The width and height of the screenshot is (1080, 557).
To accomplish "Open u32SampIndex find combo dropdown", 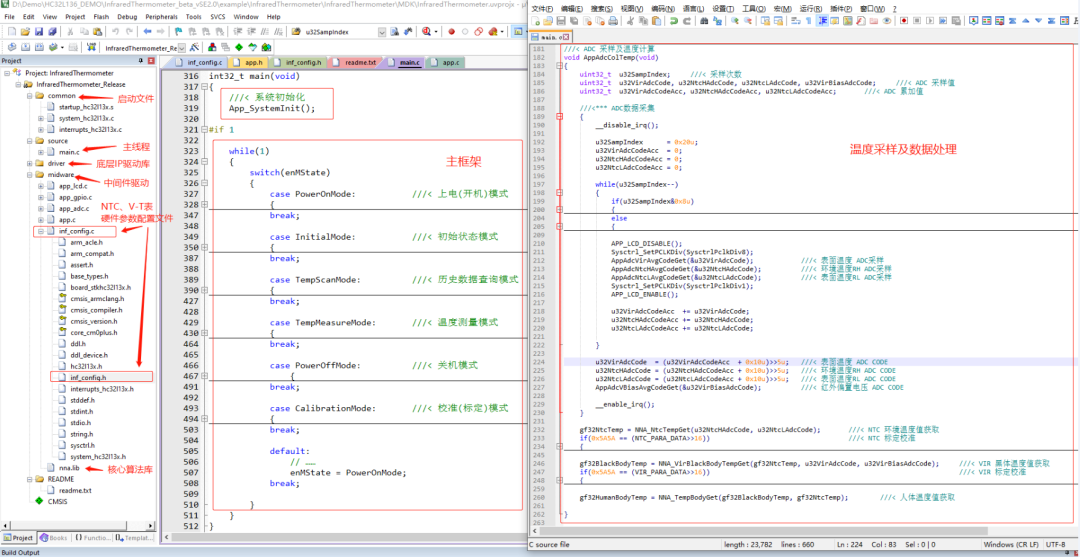I will 382,32.
